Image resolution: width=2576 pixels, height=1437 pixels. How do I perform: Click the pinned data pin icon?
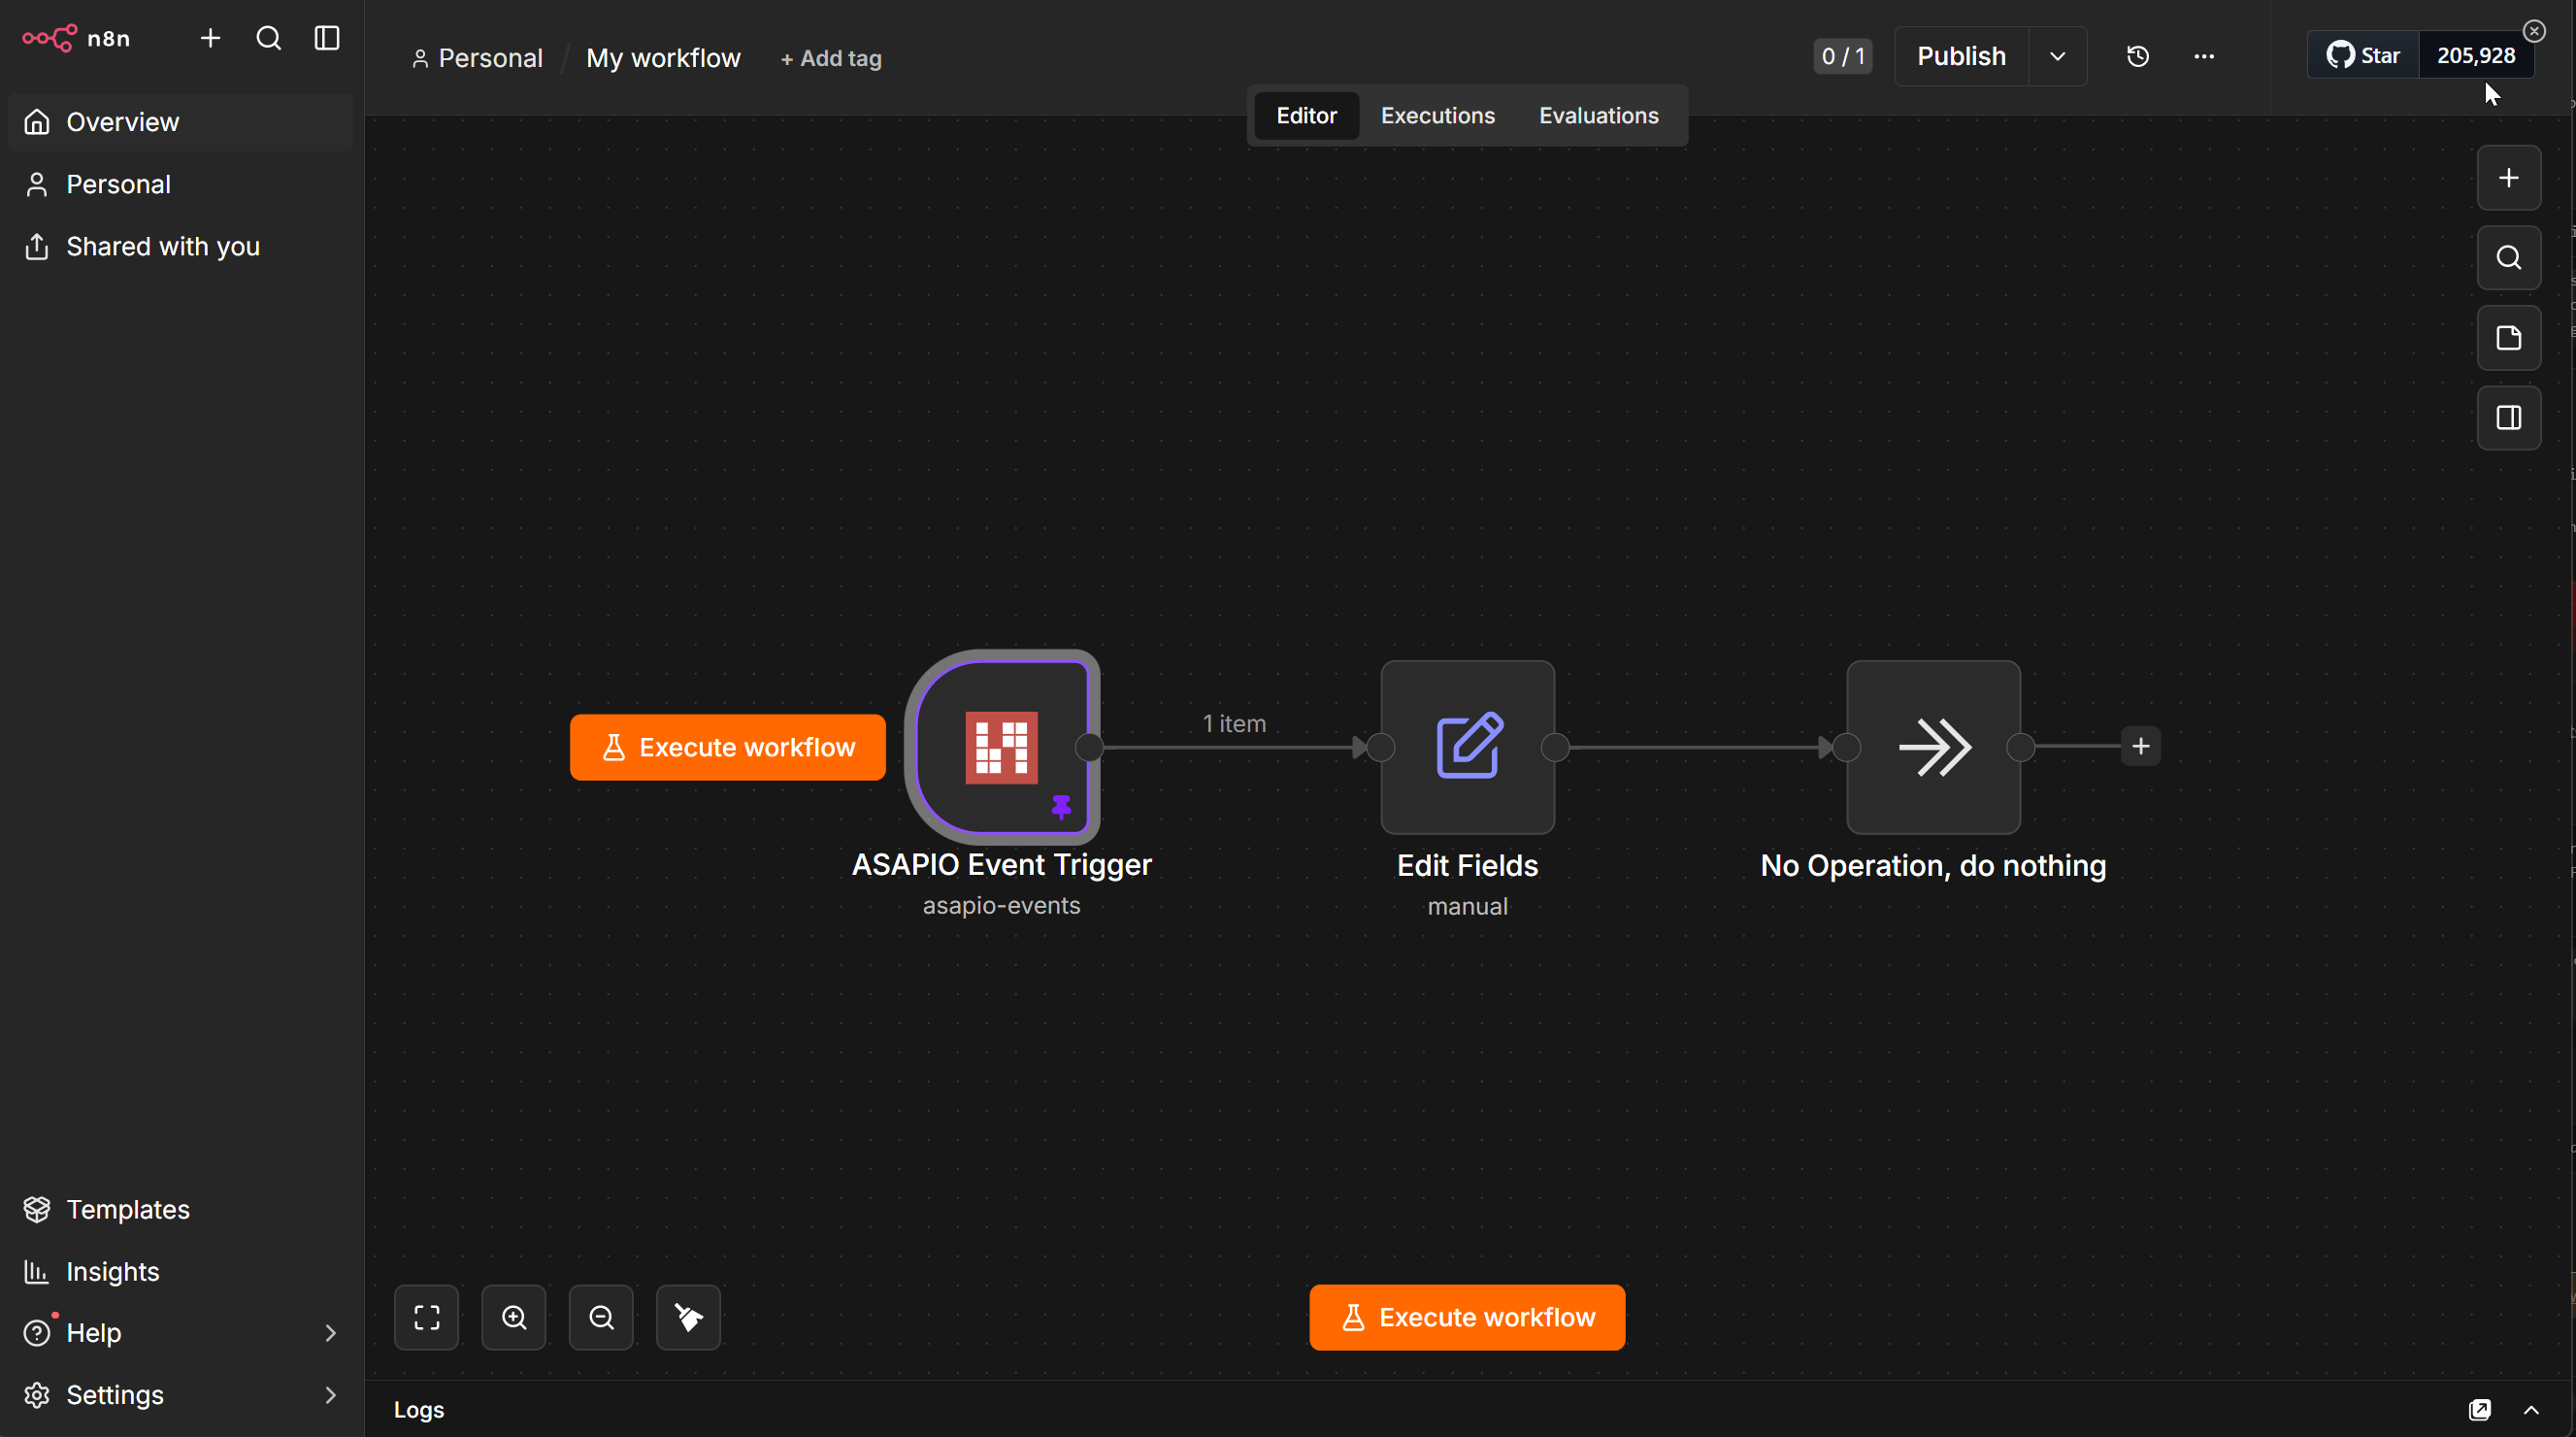1060,806
